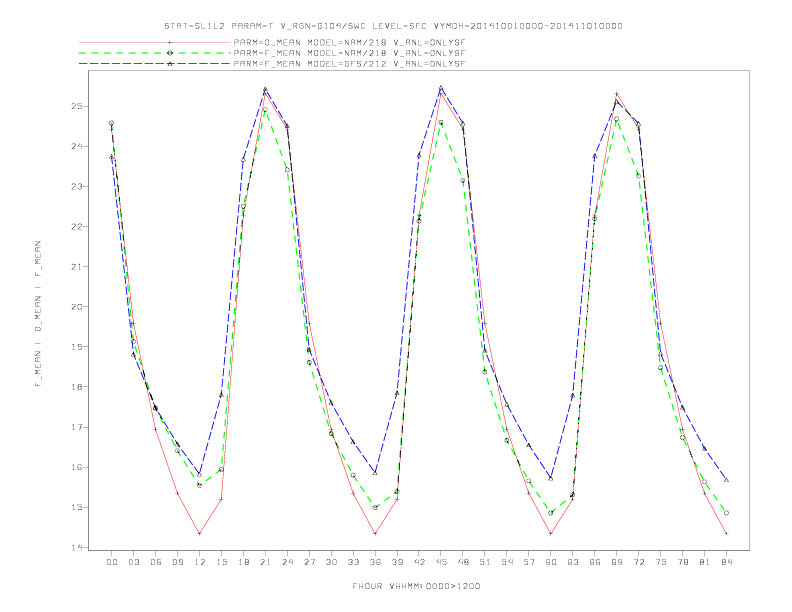Click the x-axis forecast hour label 24
Viewport: 792px width, 612px height.
(287, 562)
